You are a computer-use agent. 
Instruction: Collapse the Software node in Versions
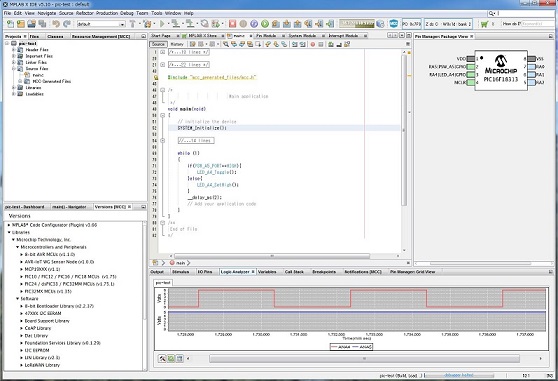pyautogui.click(x=17, y=298)
